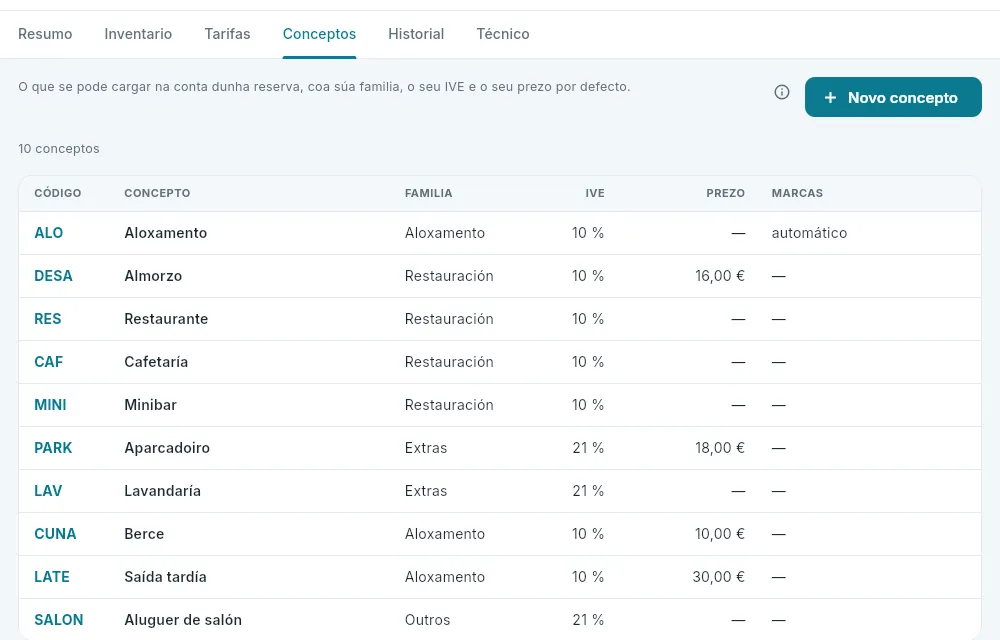1000x640 pixels.
Task: Click the 10,00 € price for Berce
Action: click(x=719, y=534)
